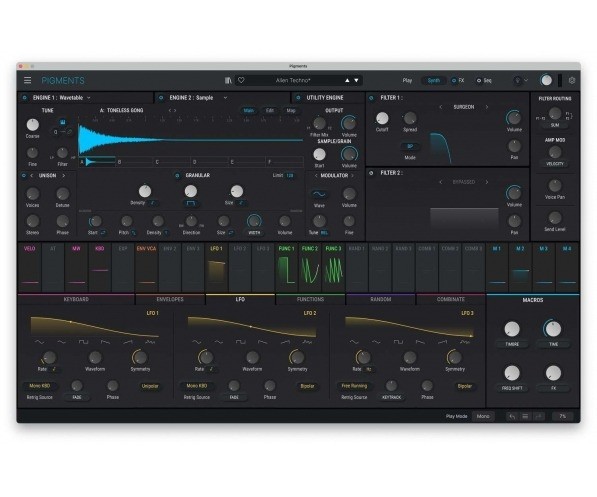The height and width of the screenshot is (497, 597).
Task: Toggle Engine 2 power button
Action: 161,98
